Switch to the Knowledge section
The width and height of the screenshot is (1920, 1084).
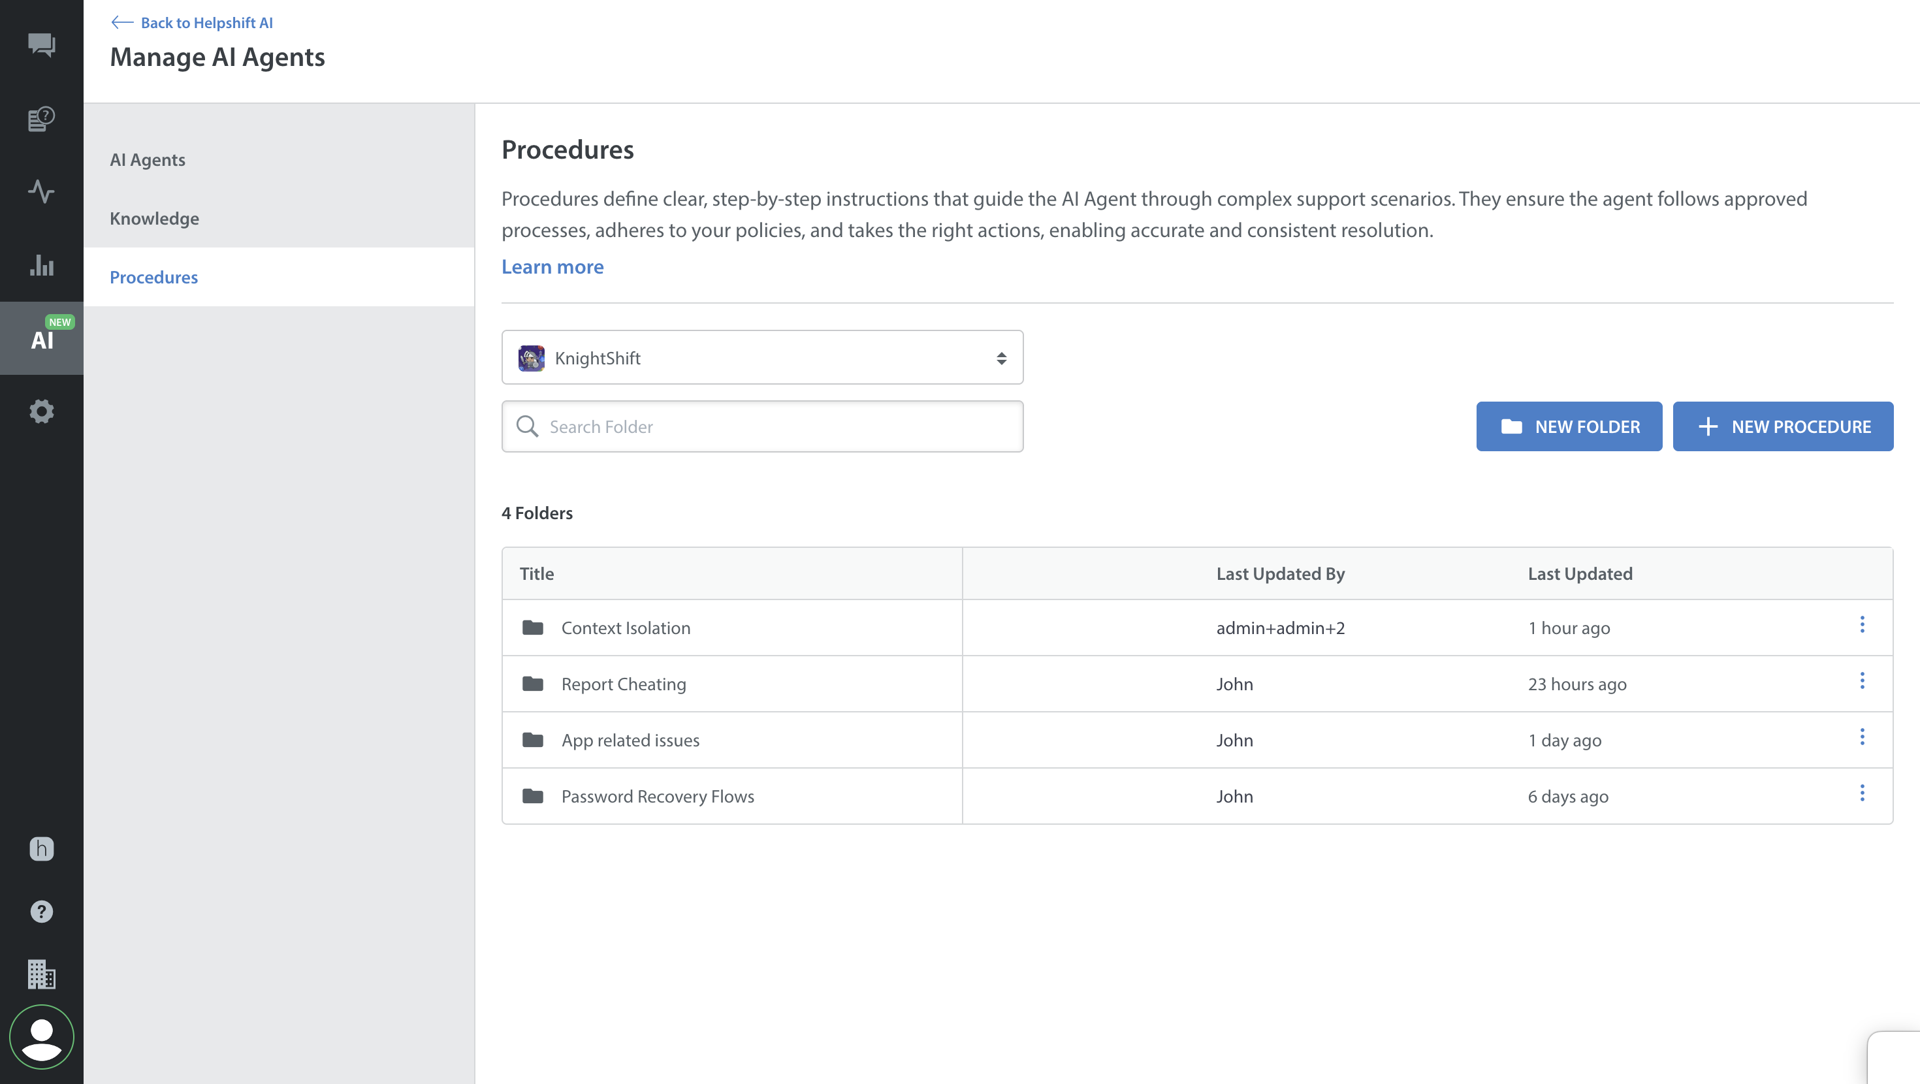point(154,218)
